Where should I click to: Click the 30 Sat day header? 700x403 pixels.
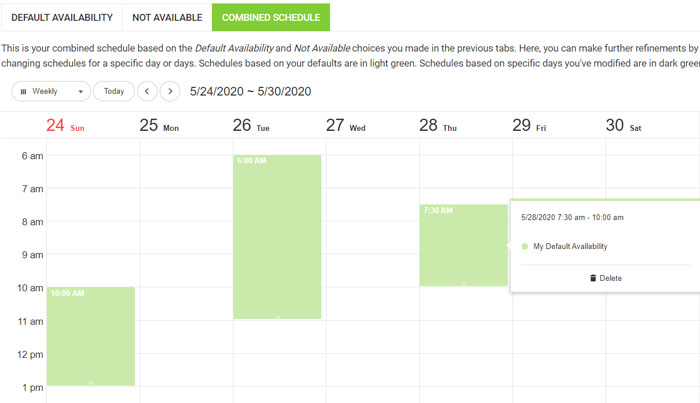[x=624, y=126]
